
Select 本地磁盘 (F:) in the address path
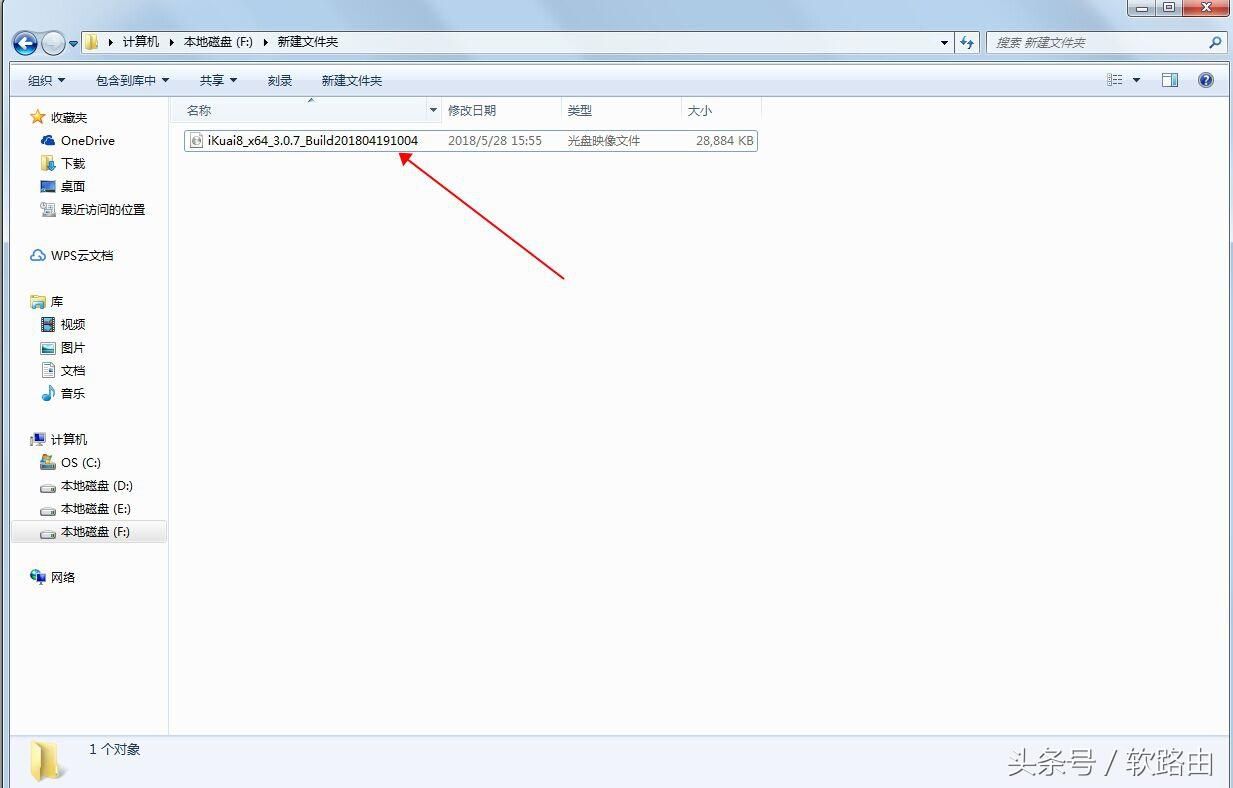(218, 42)
